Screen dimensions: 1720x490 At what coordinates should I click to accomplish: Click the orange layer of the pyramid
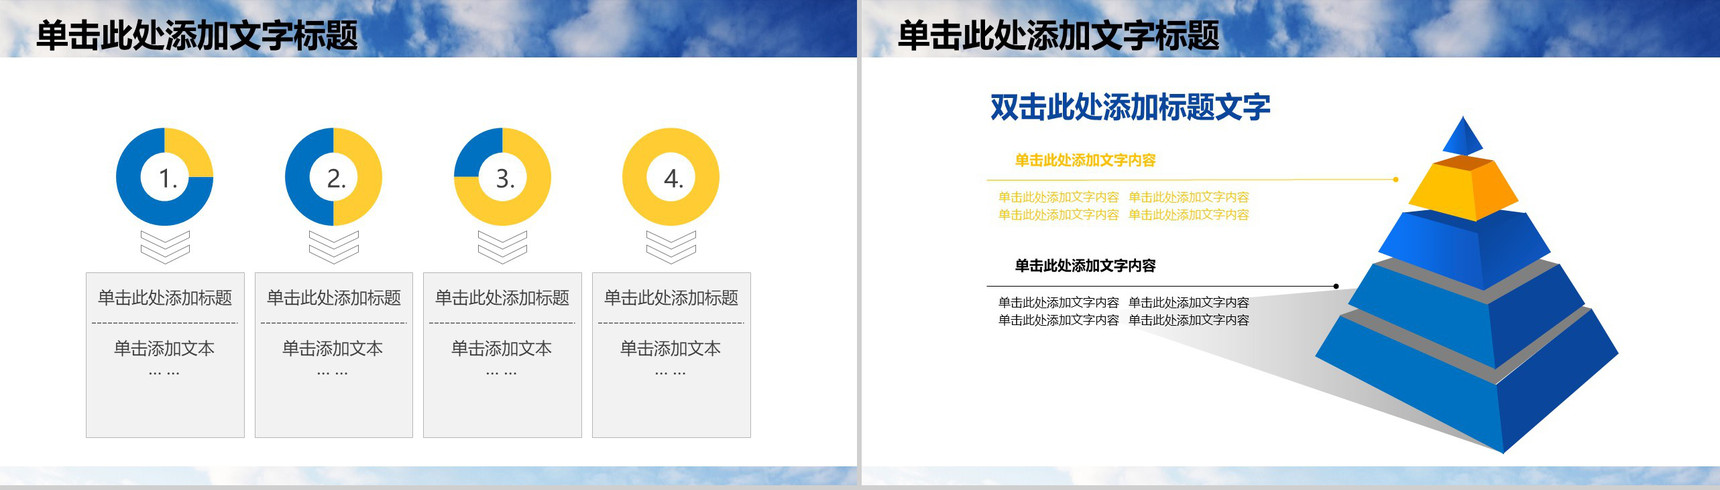[1462, 190]
